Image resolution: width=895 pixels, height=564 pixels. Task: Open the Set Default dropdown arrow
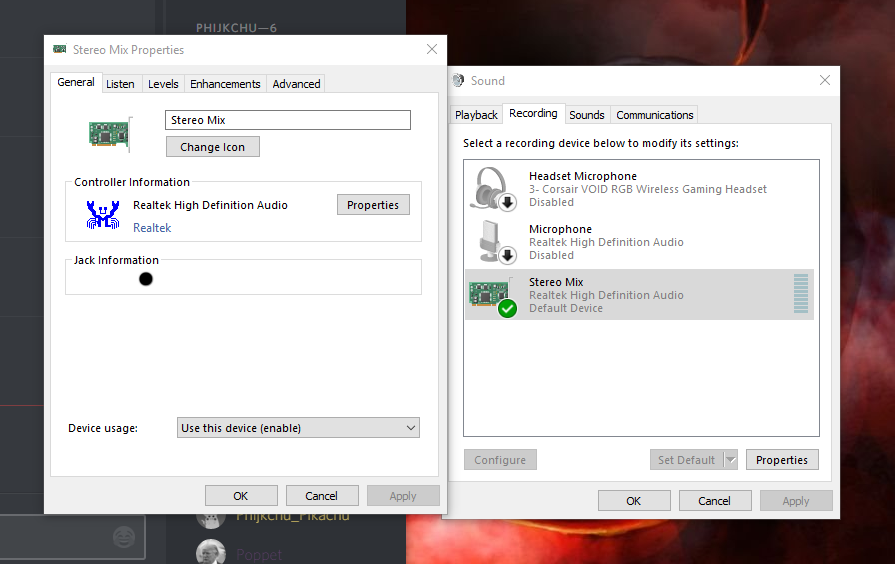(731, 460)
